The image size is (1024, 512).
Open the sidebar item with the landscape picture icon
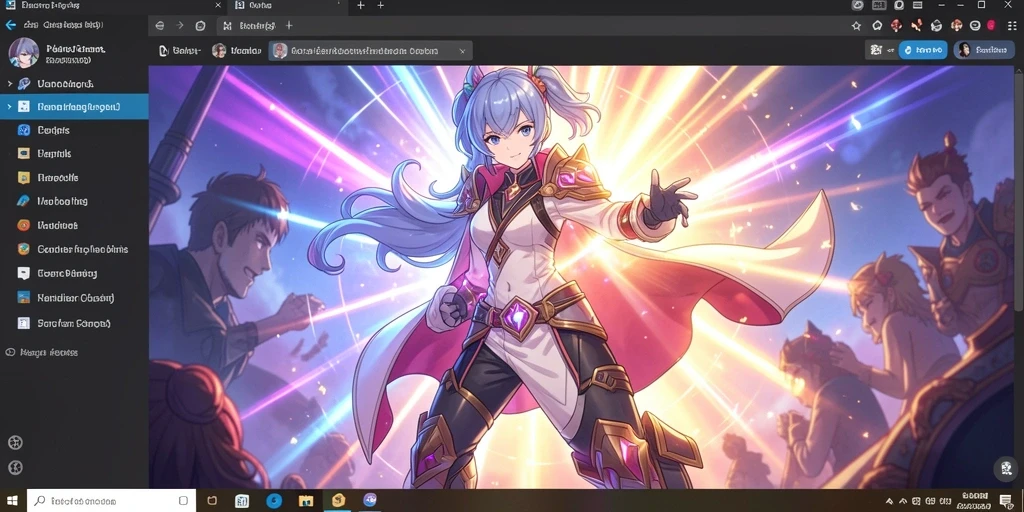[x=66, y=298]
